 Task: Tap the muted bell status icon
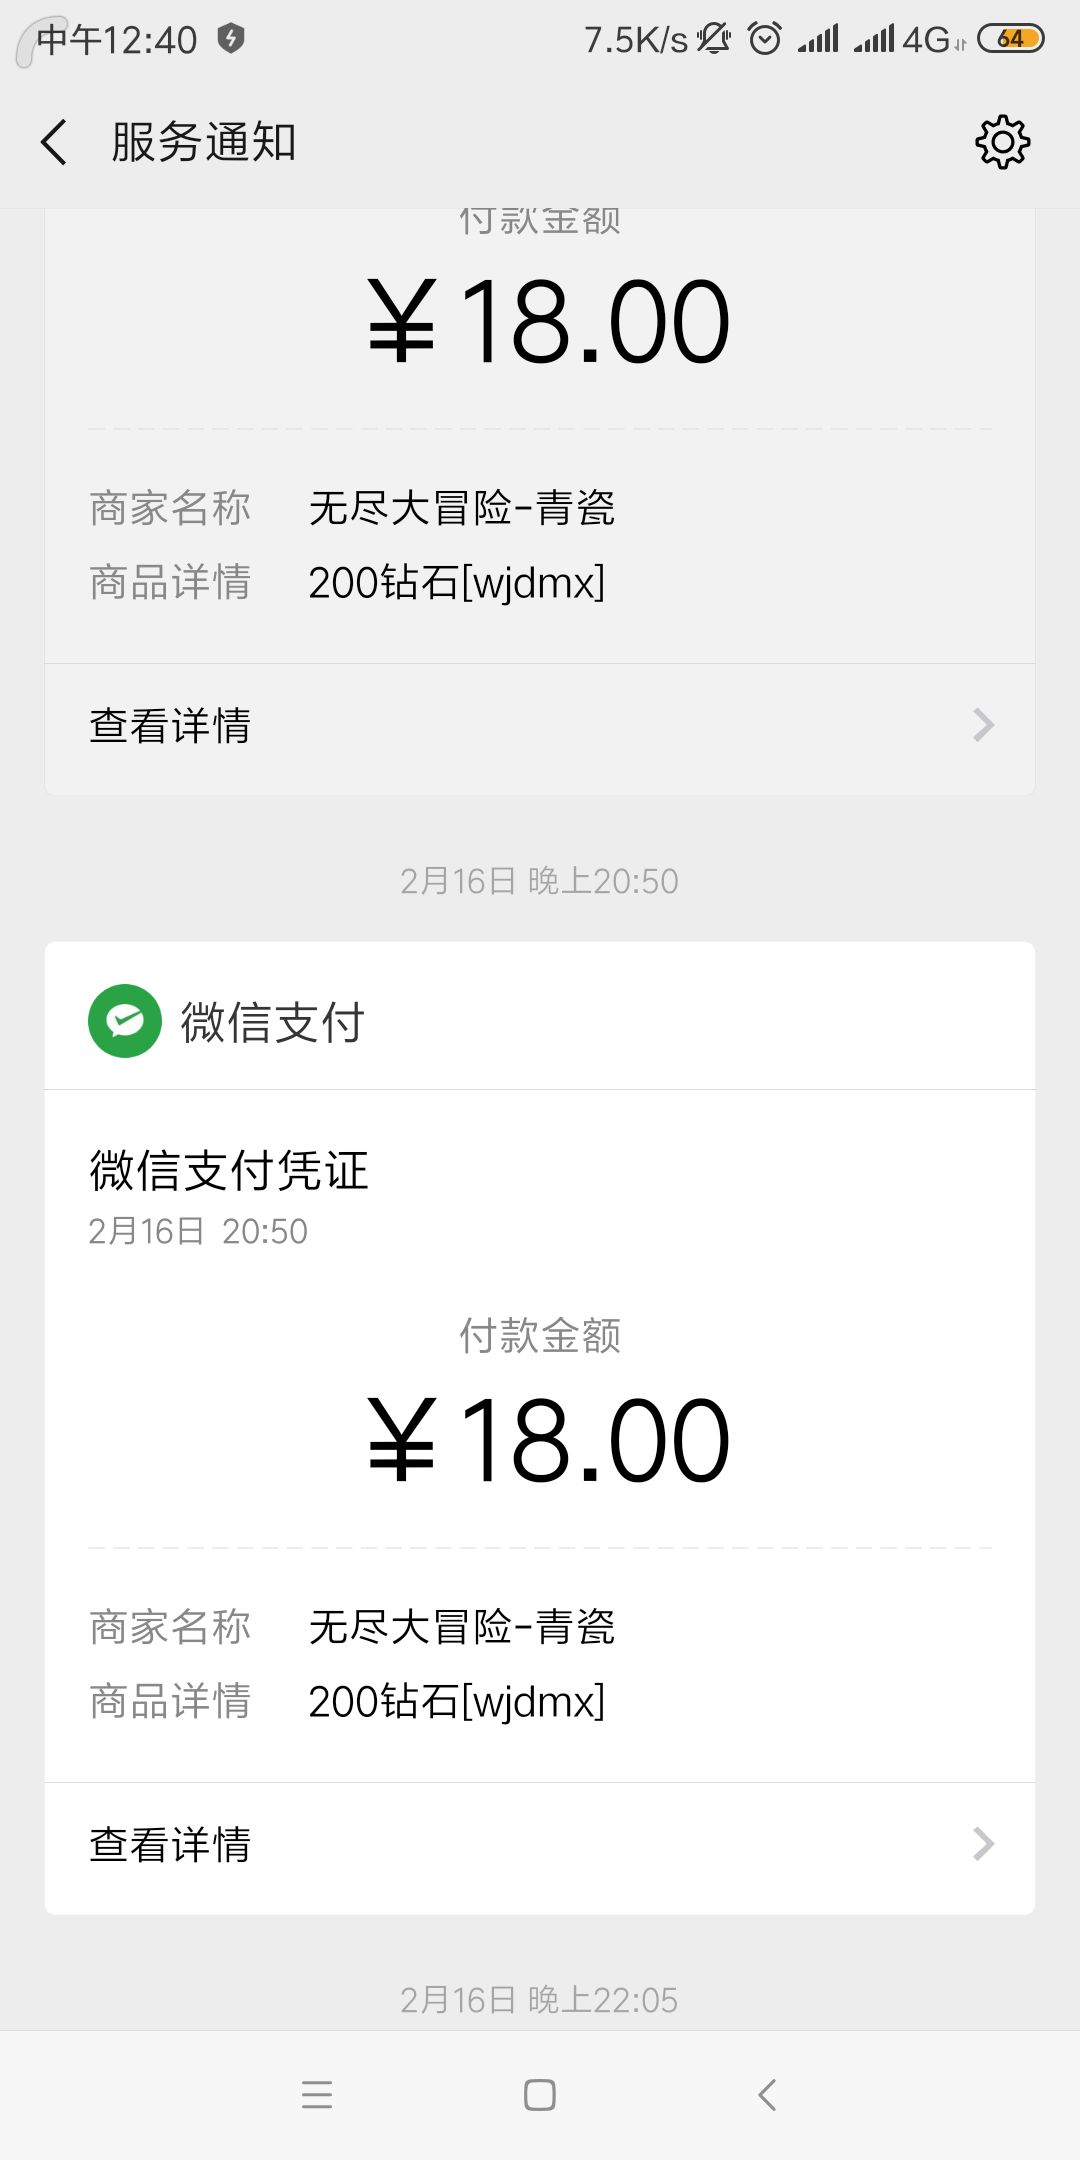[x=714, y=39]
